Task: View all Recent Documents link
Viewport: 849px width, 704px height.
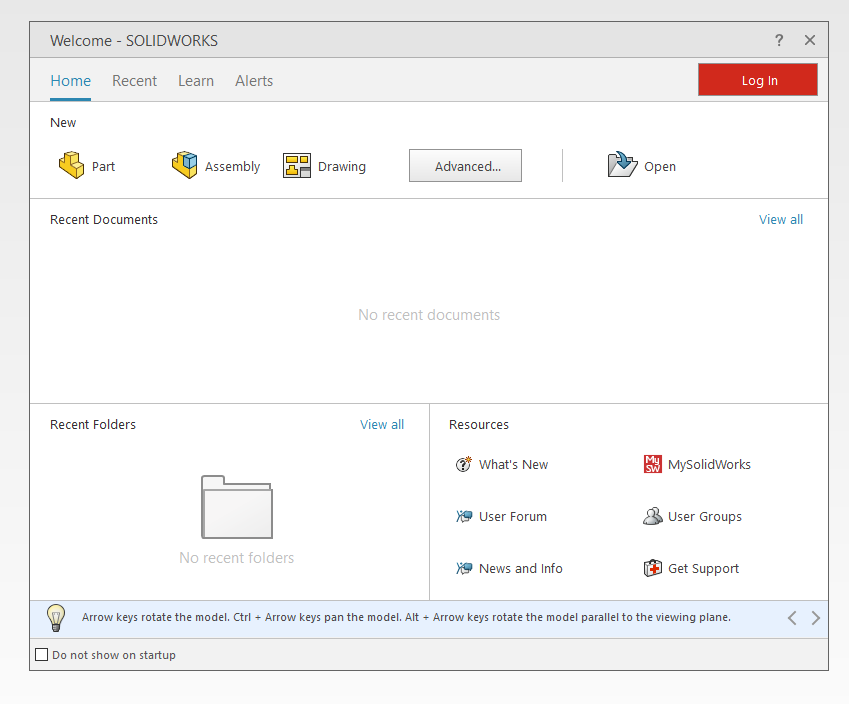Action: [780, 219]
